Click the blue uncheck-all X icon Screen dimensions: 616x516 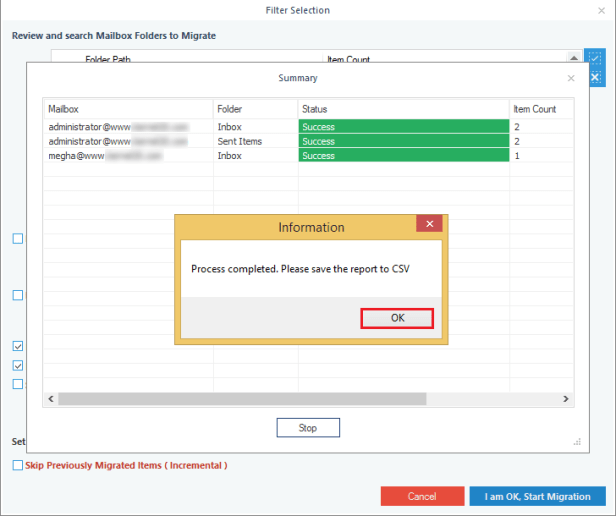click(595, 77)
